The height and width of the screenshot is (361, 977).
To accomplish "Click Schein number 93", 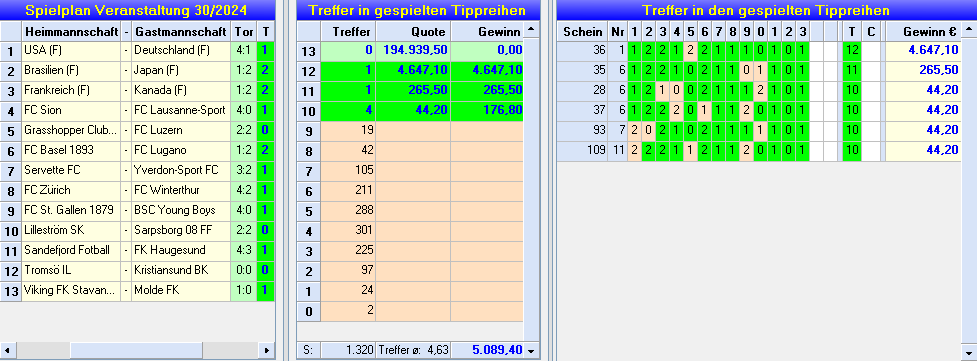I will tap(582, 130).
